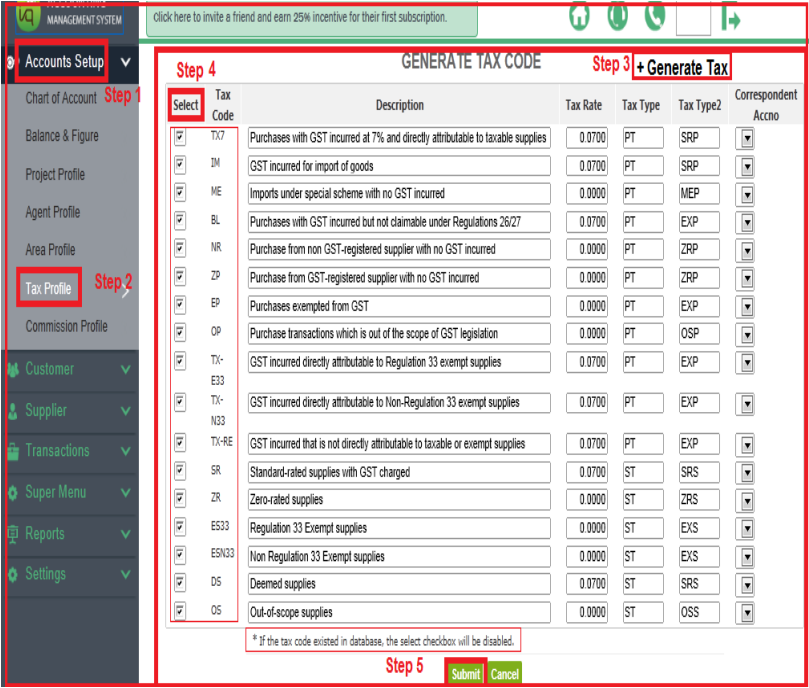This screenshot has height=688, width=809.
Task: Toggle the checkbox for tax code TX7
Action: [x=180, y=136]
